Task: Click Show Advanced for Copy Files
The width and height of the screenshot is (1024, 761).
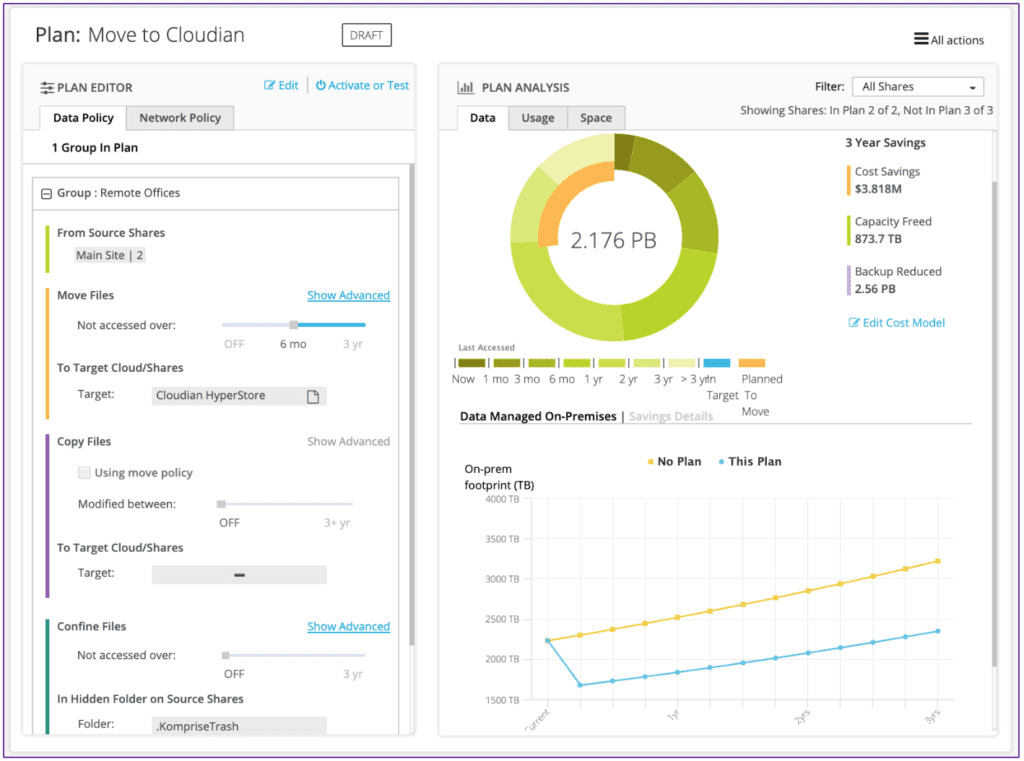Action: pos(349,442)
